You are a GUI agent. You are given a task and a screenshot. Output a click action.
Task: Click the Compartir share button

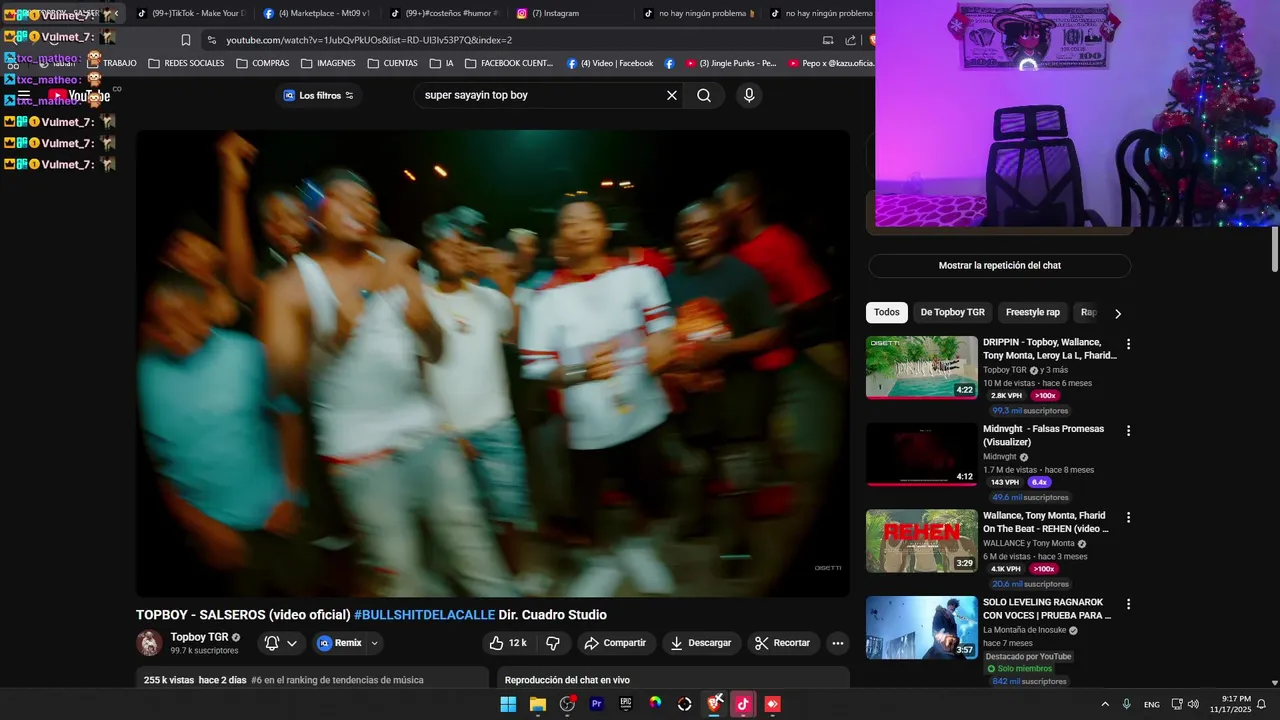coord(615,643)
